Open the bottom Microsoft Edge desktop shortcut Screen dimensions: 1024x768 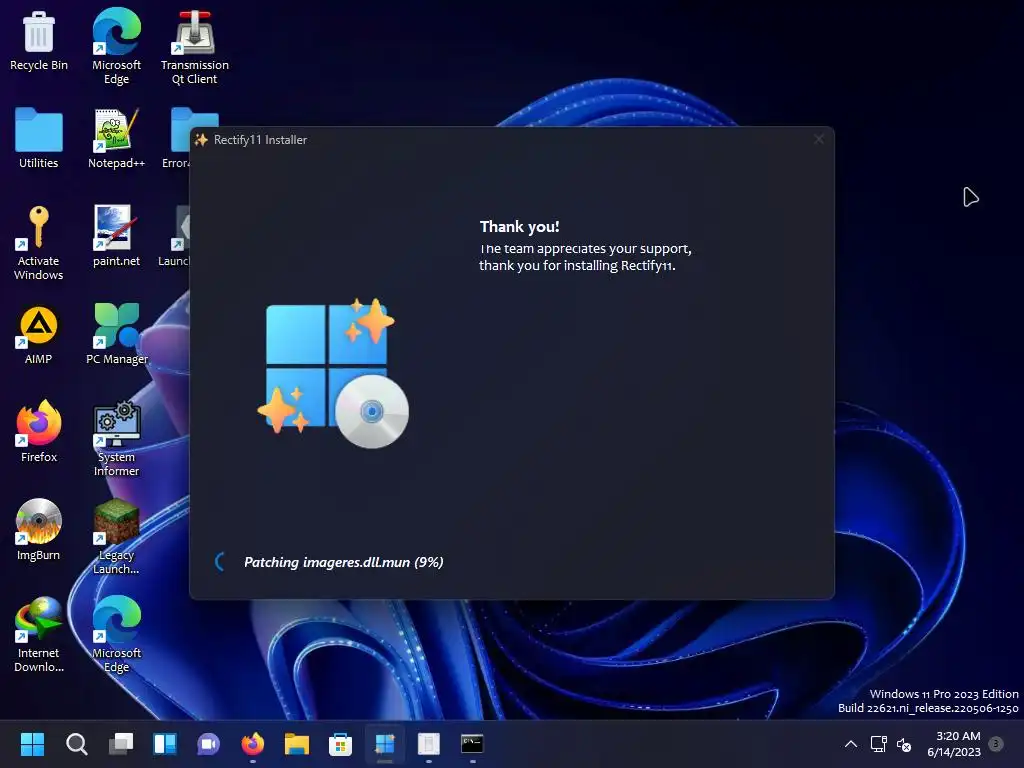click(116, 635)
